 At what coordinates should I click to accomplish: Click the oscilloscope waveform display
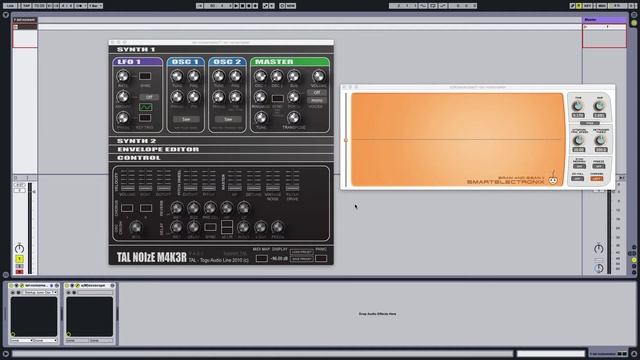click(458, 140)
